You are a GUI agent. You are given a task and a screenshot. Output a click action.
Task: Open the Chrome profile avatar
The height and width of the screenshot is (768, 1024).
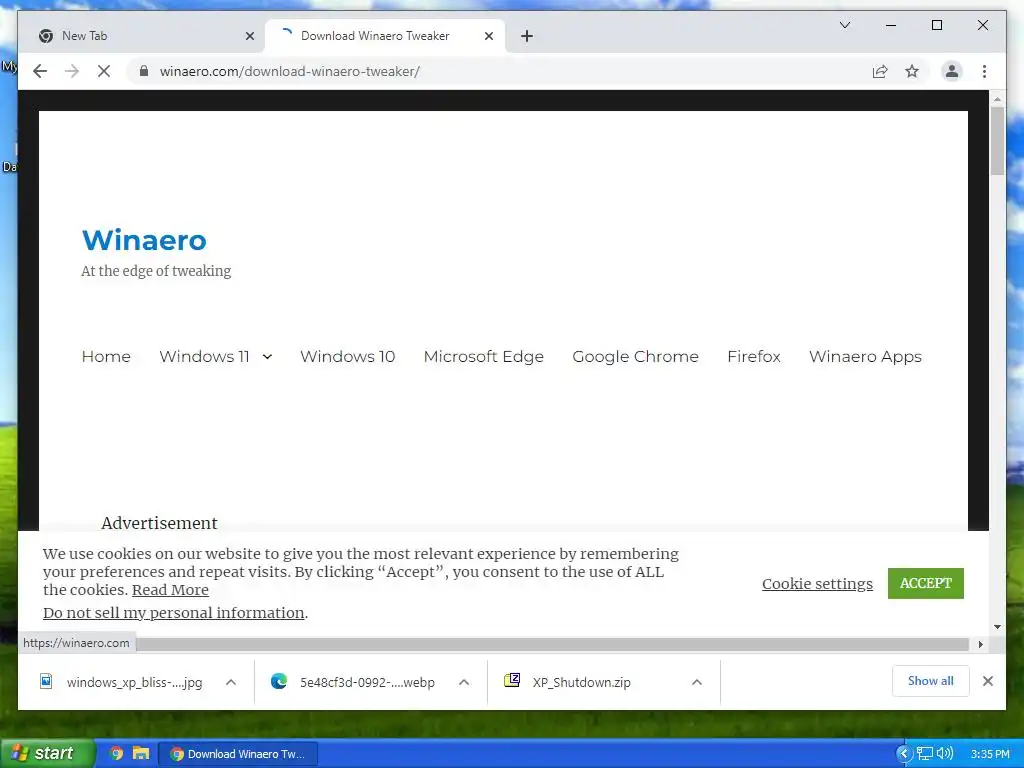click(952, 71)
